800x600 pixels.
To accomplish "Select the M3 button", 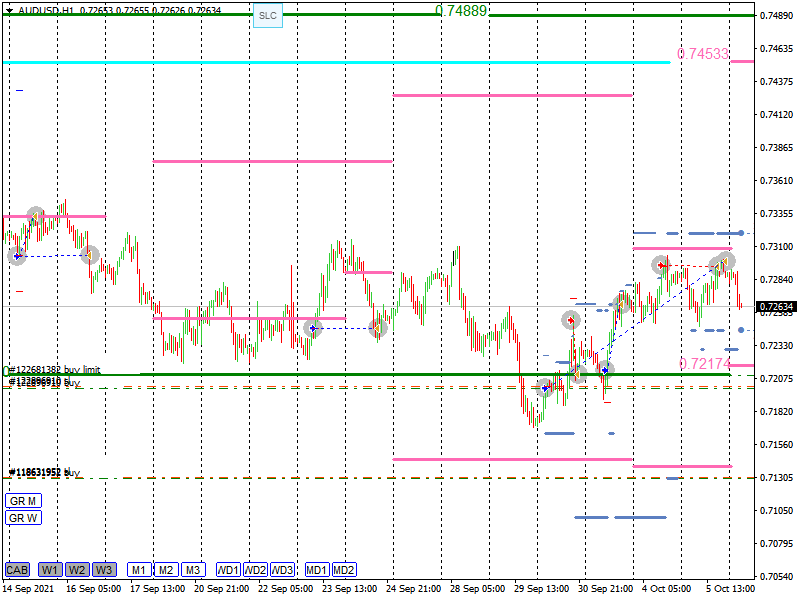I will pyautogui.click(x=193, y=570).
